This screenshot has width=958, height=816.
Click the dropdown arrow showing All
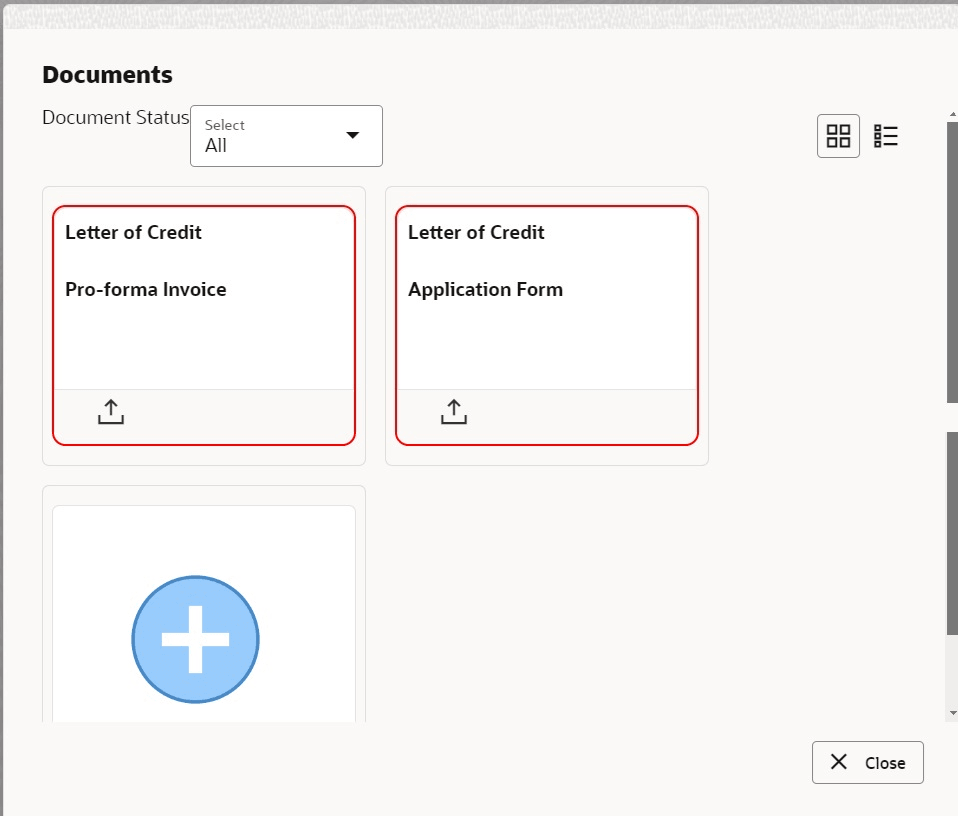click(x=351, y=135)
